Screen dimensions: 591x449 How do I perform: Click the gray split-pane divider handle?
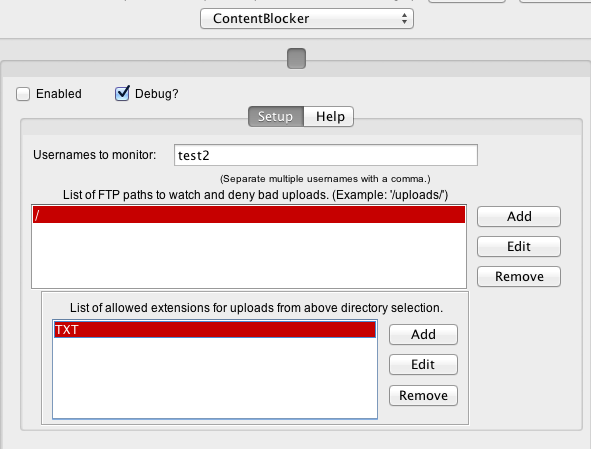click(296, 58)
